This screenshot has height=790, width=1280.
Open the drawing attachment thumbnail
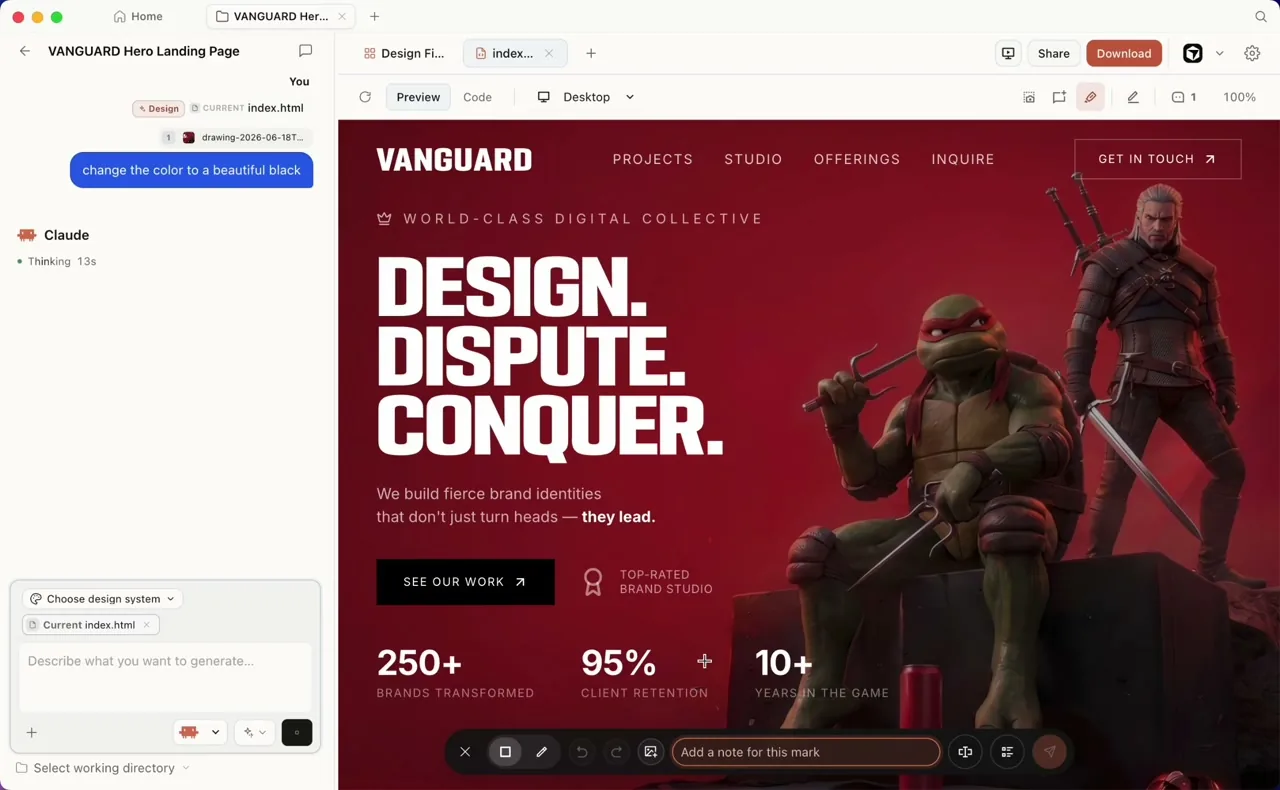(x=188, y=137)
